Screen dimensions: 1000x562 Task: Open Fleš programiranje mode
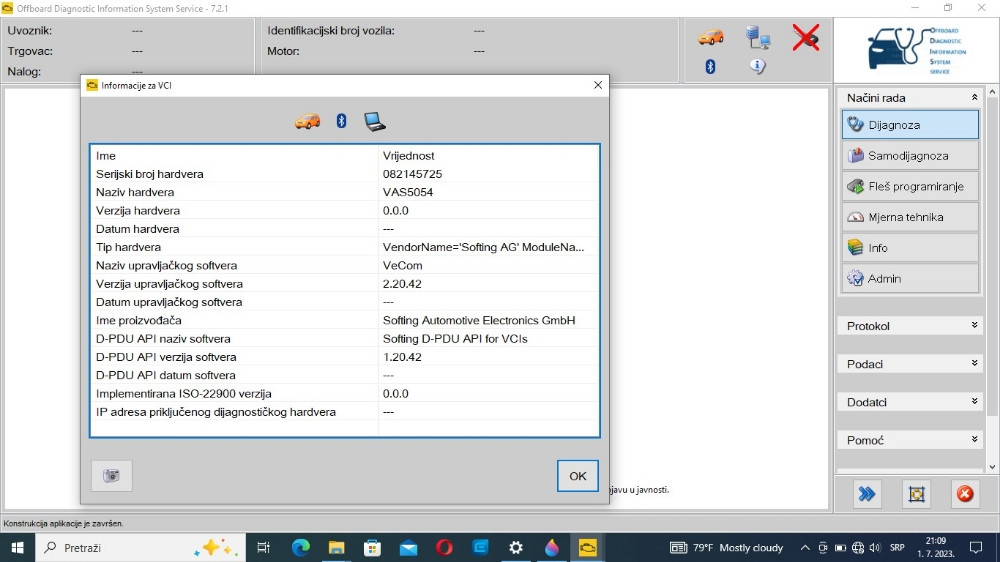pos(910,186)
